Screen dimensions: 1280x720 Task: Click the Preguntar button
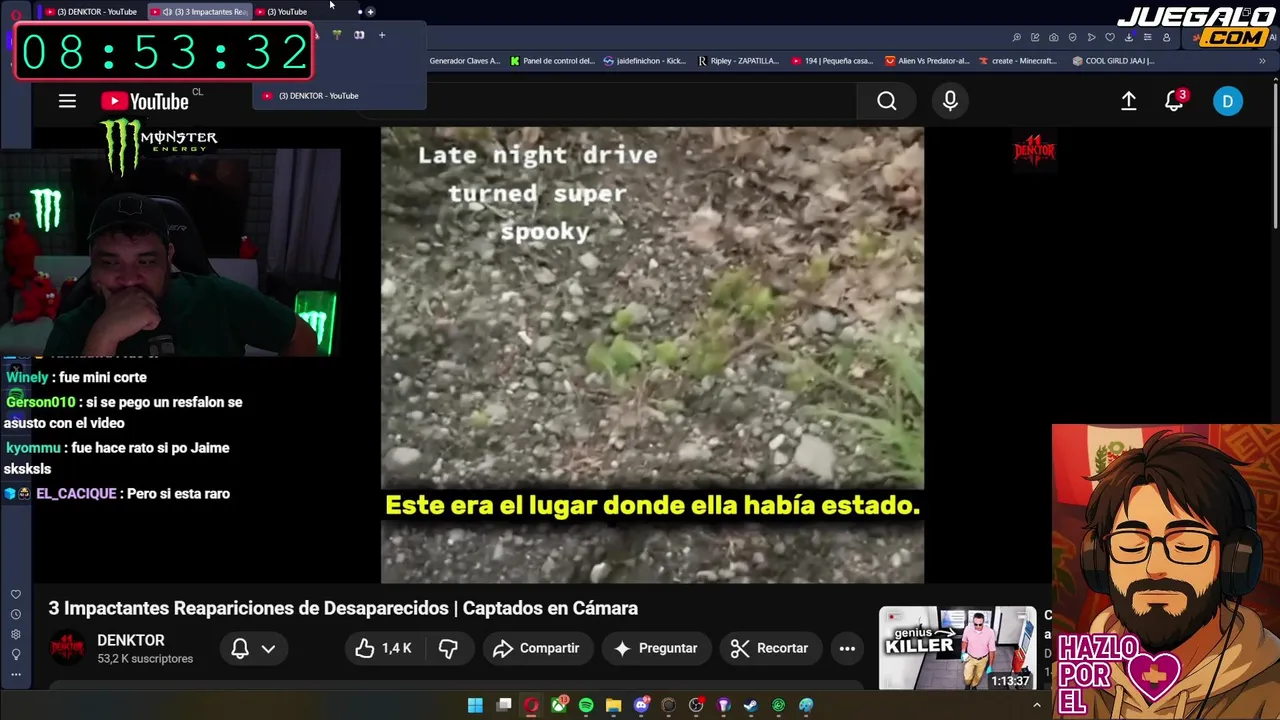[655, 648]
